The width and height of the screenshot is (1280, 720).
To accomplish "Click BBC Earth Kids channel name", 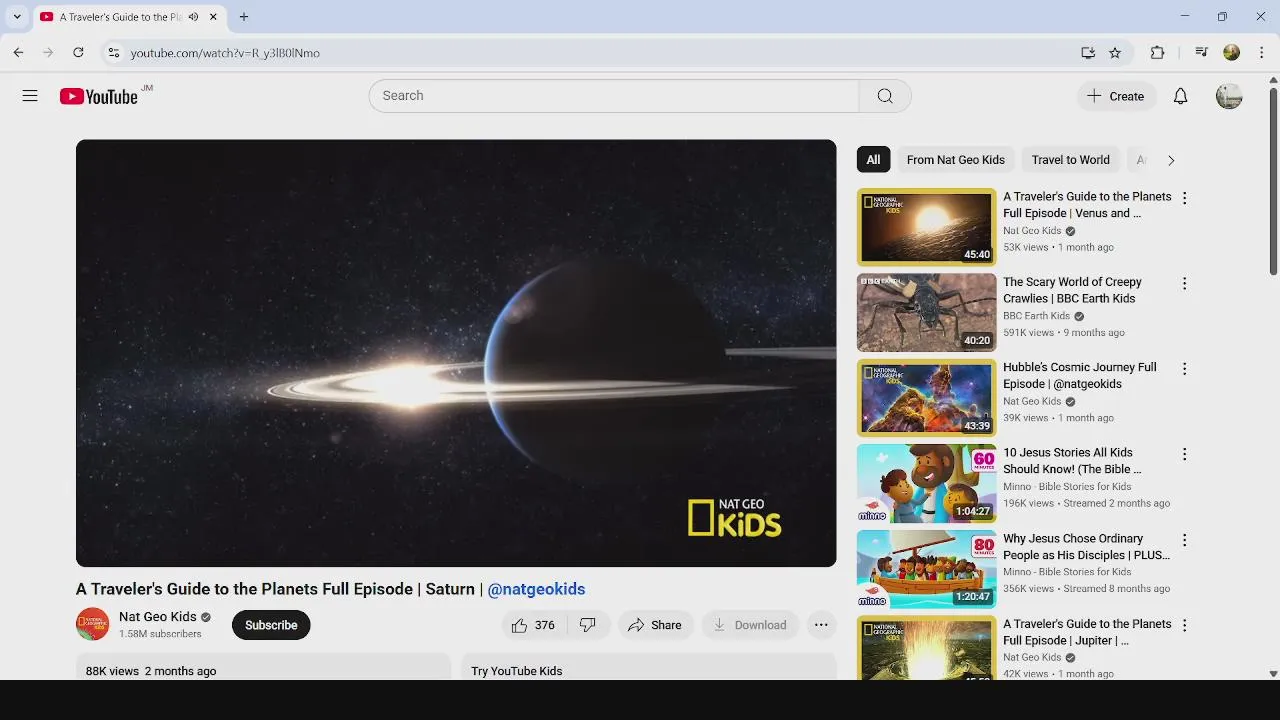I will (x=1036, y=316).
